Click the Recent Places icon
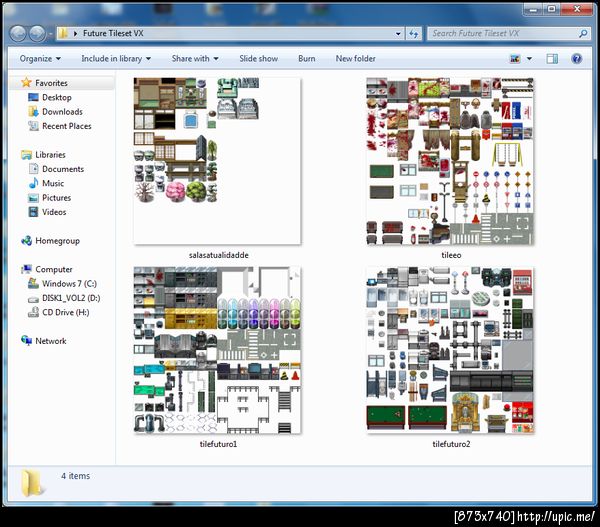 [x=33, y=126]
